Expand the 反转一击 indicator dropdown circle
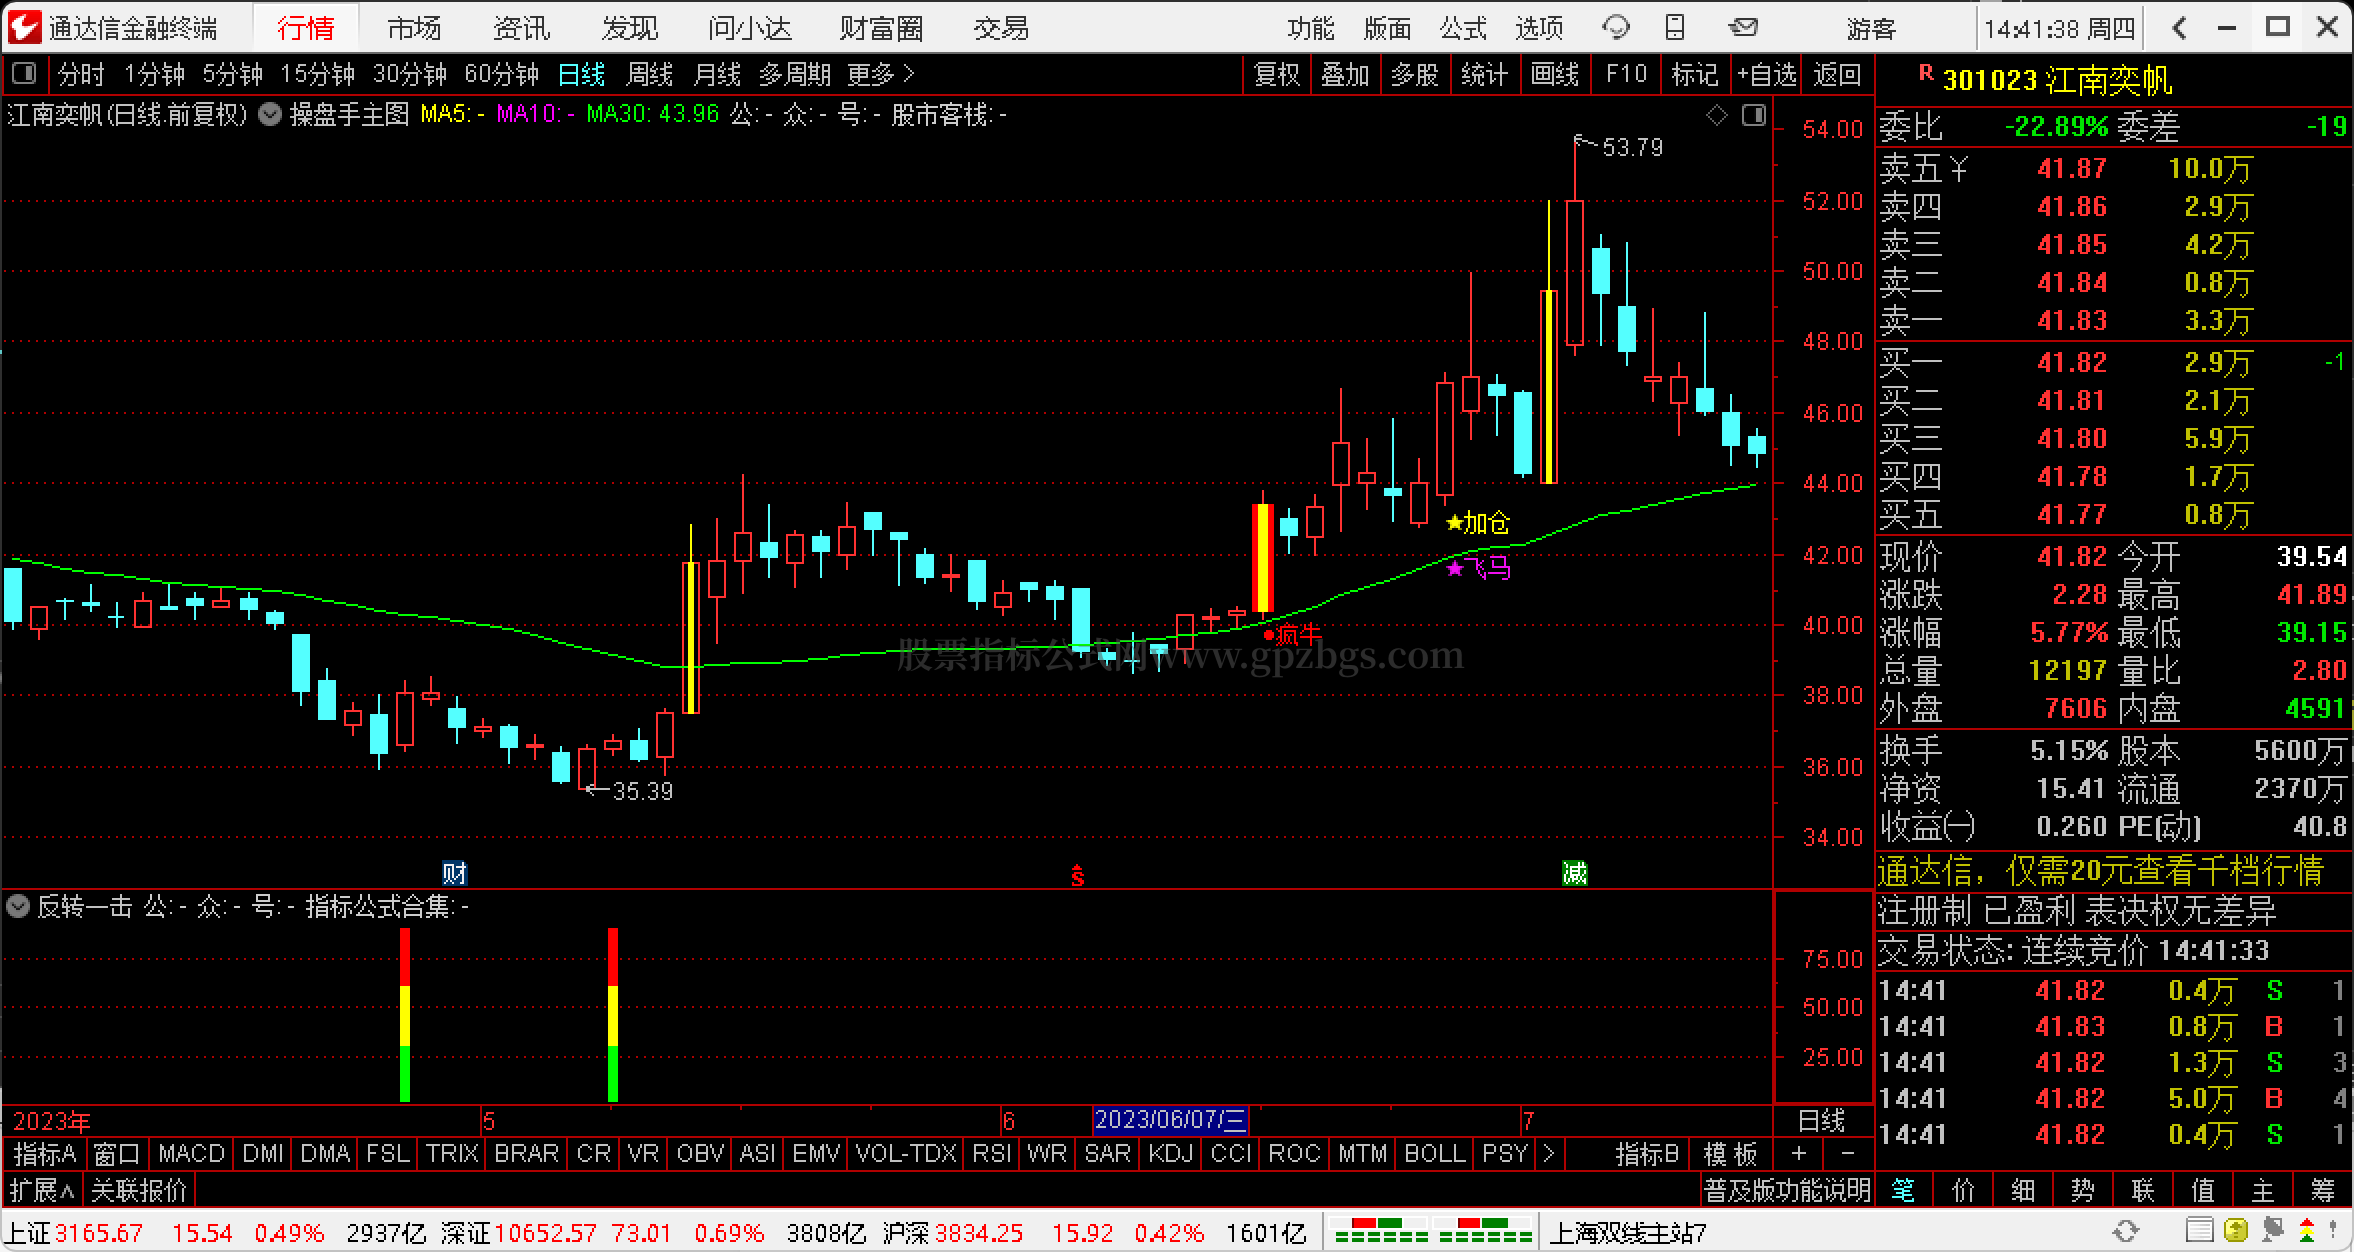 (x=17, y=907)
